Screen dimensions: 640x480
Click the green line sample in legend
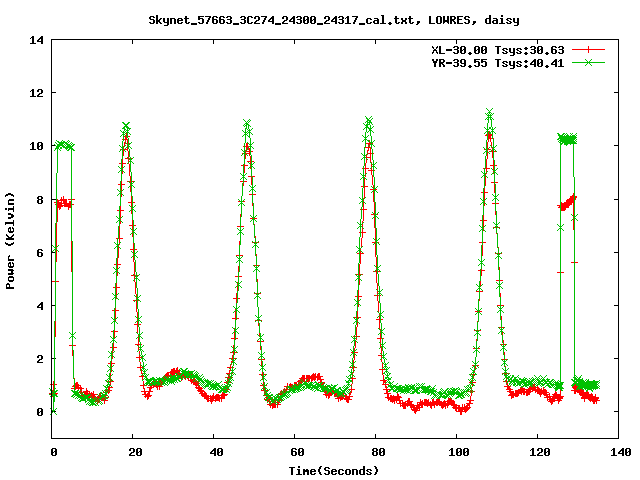(x=588, y=62)
